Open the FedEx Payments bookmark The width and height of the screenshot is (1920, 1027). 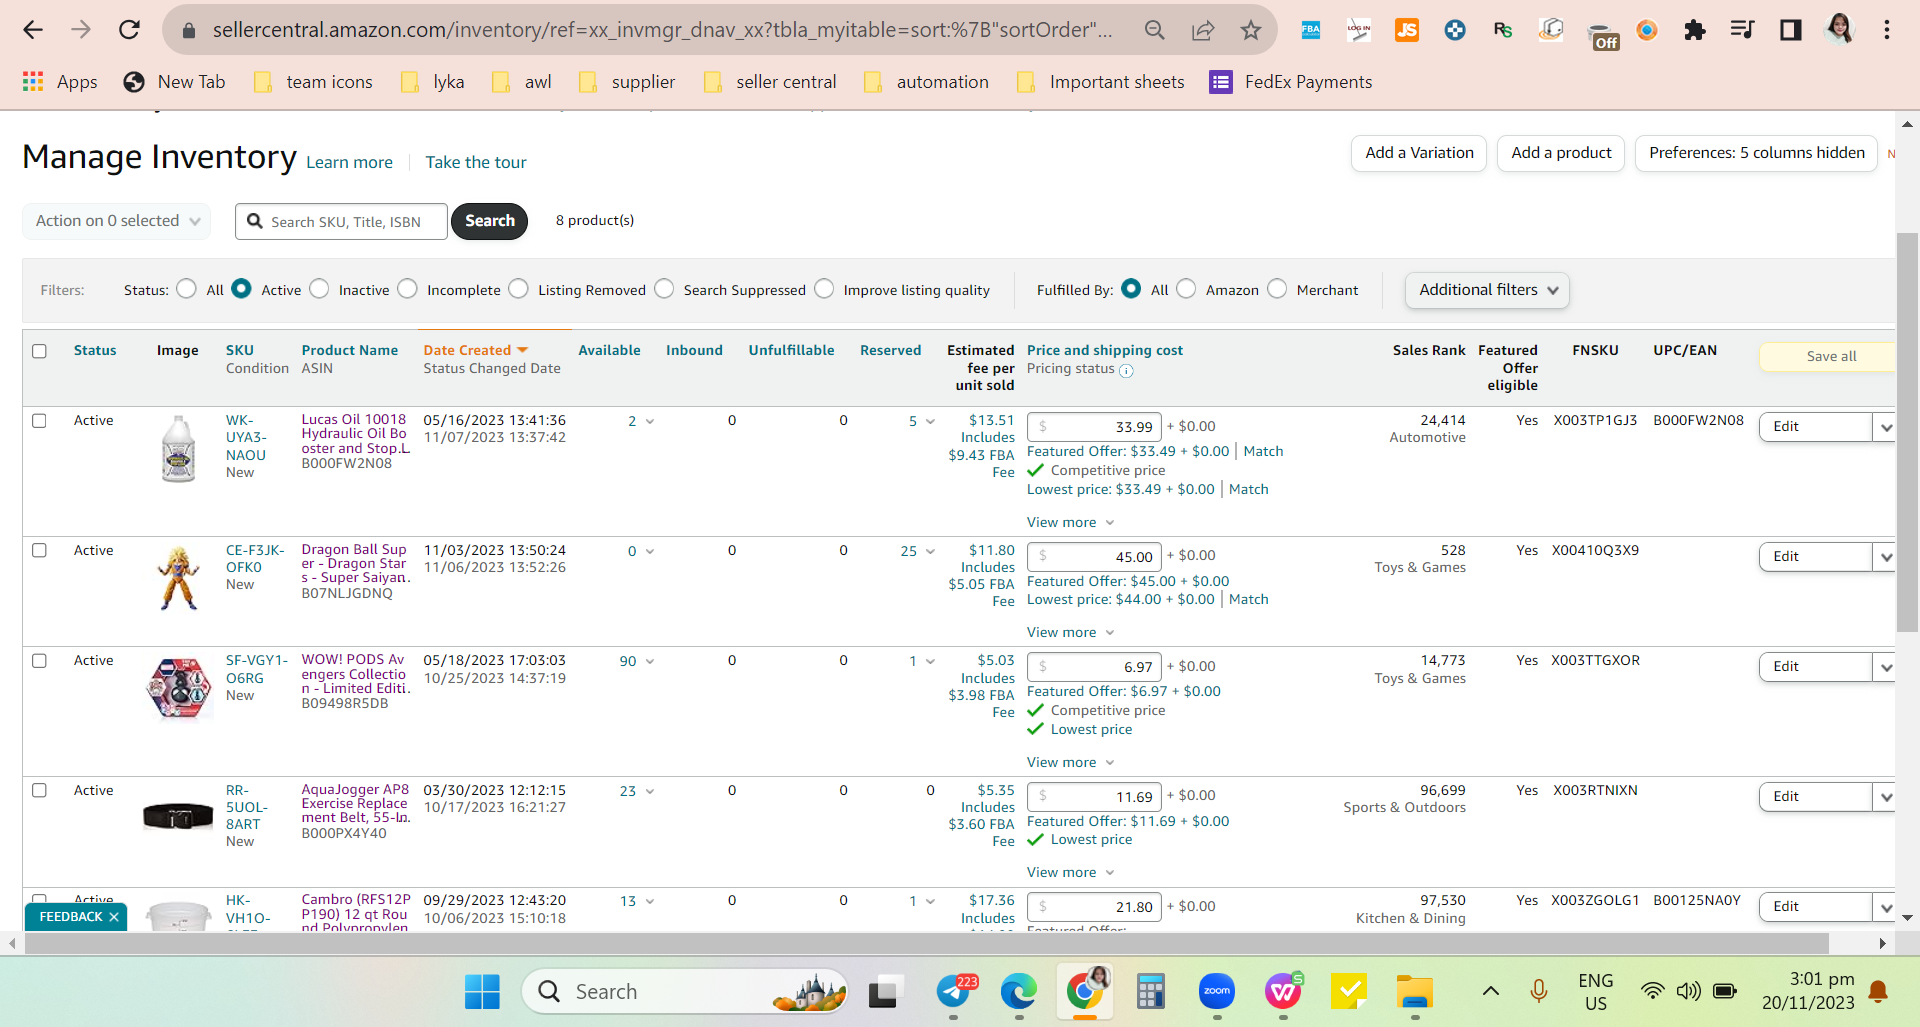1291,82
